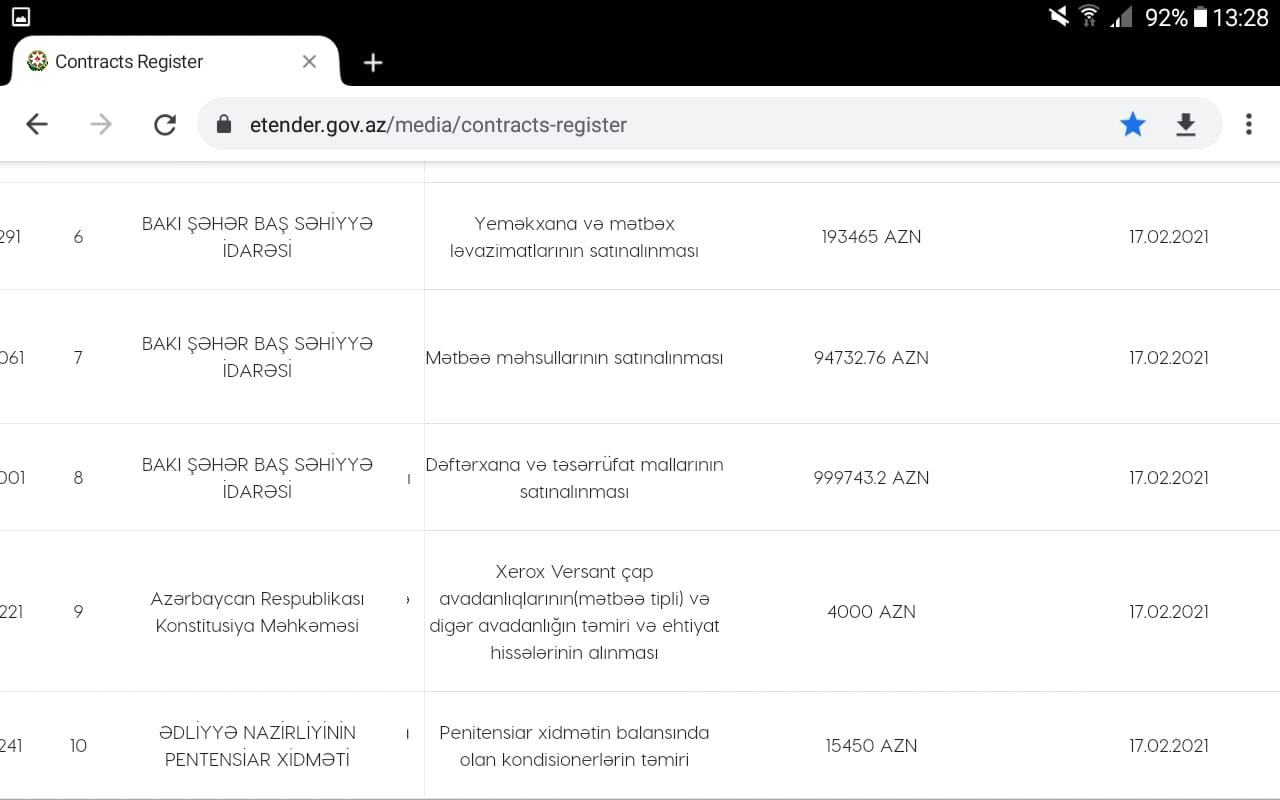
Task: Open Chrome three-dot overflow menu
Action: tap(1248, 124)
